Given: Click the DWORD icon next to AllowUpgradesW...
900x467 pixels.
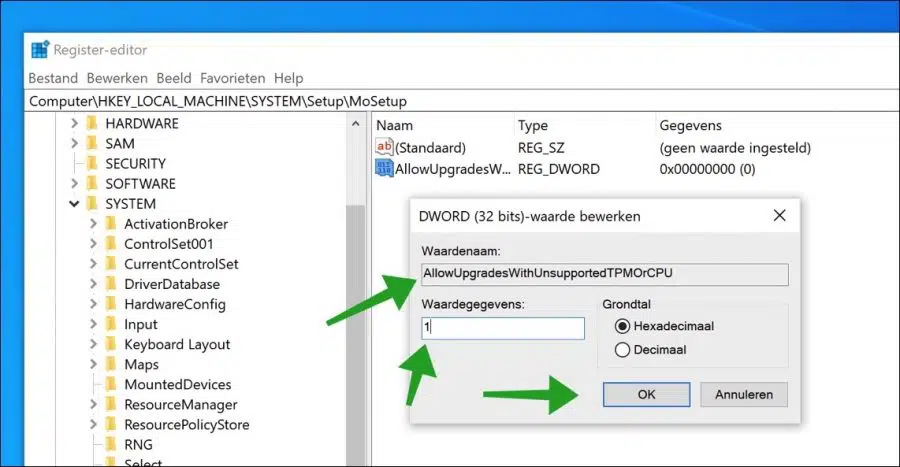Looking at the screenshot, I should [x=384, y=169].
